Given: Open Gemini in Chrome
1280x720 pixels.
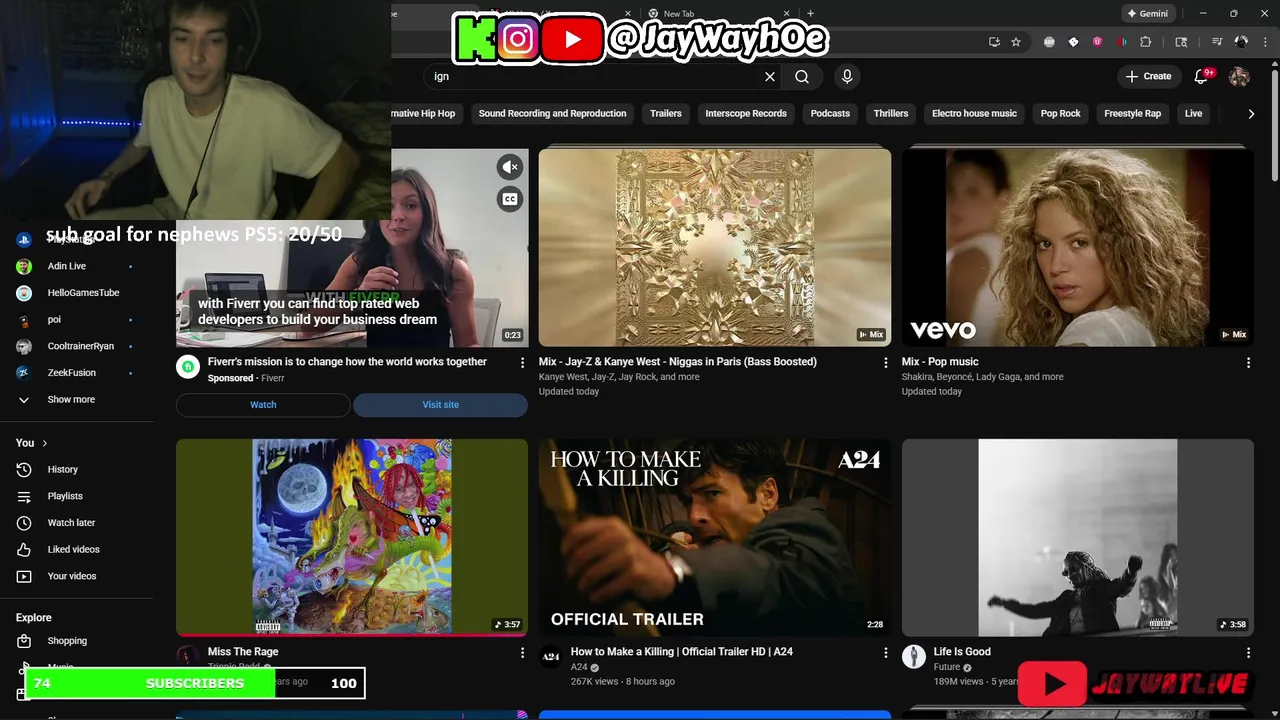Looking at the screenshot, I should point(1147,14).
